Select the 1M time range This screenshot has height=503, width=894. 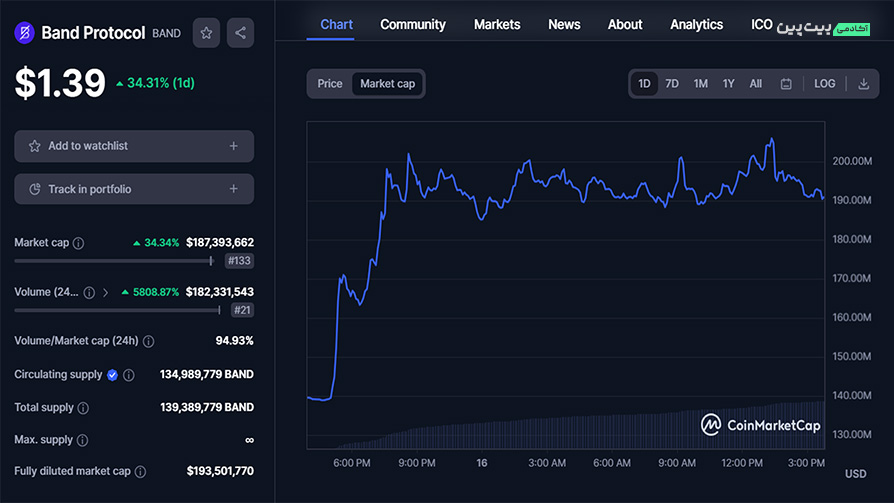coord(701,84)
